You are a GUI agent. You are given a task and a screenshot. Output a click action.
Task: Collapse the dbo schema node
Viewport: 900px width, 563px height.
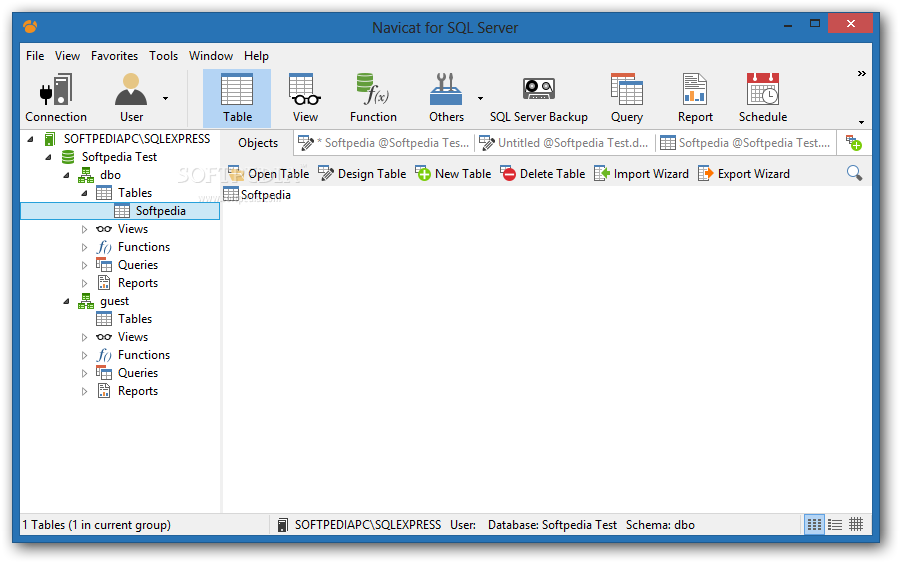tap(66, 175)
